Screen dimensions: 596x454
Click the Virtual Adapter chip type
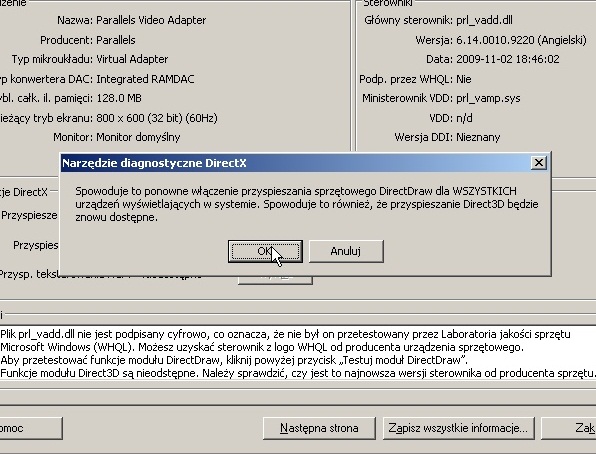pos(132,59)
